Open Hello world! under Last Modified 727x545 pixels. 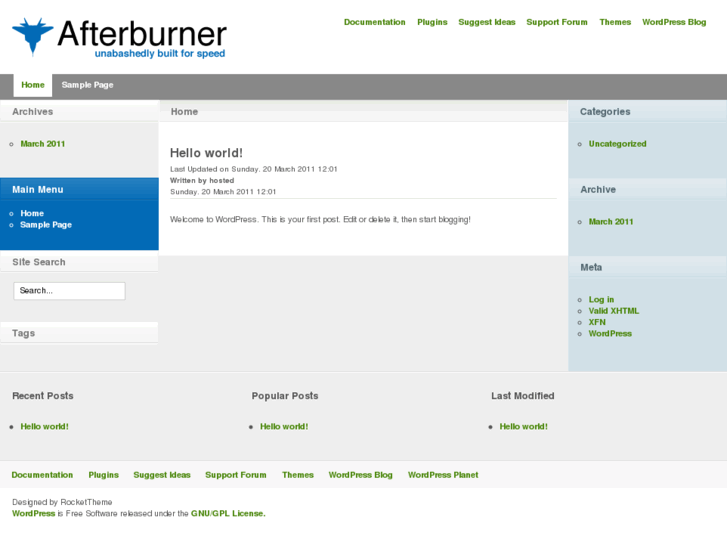[523, 427]
